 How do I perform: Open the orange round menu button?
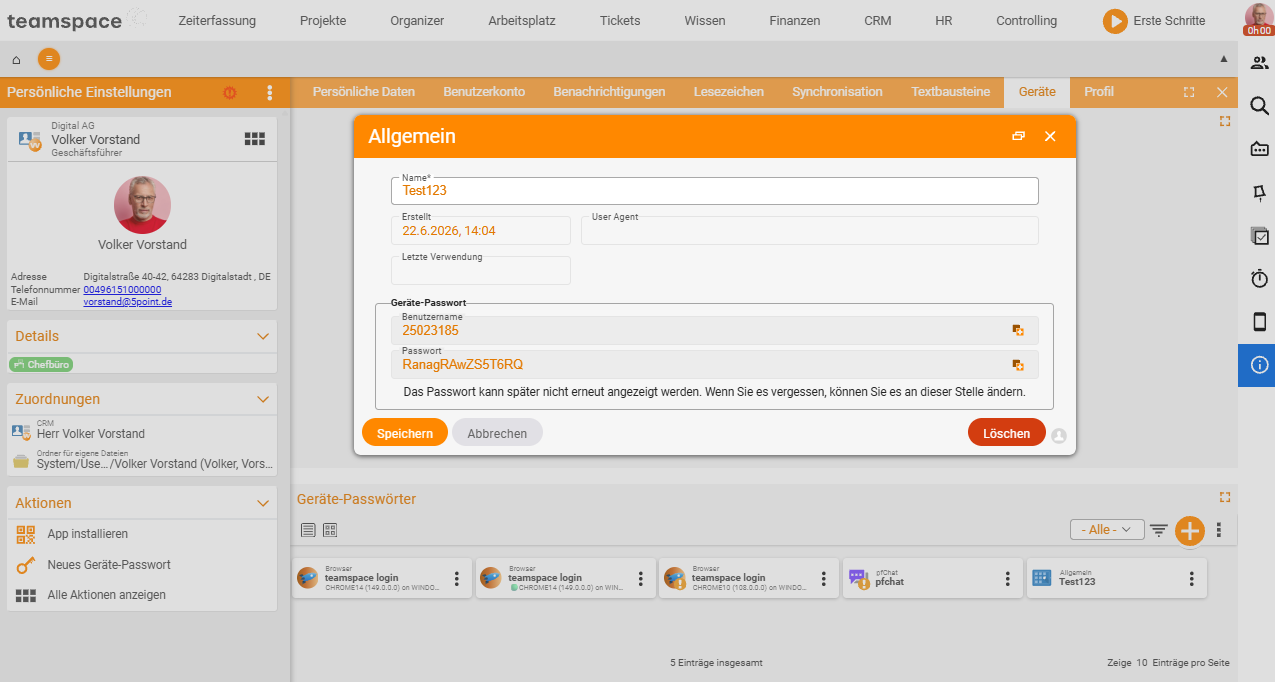click(x=49, y=59)
